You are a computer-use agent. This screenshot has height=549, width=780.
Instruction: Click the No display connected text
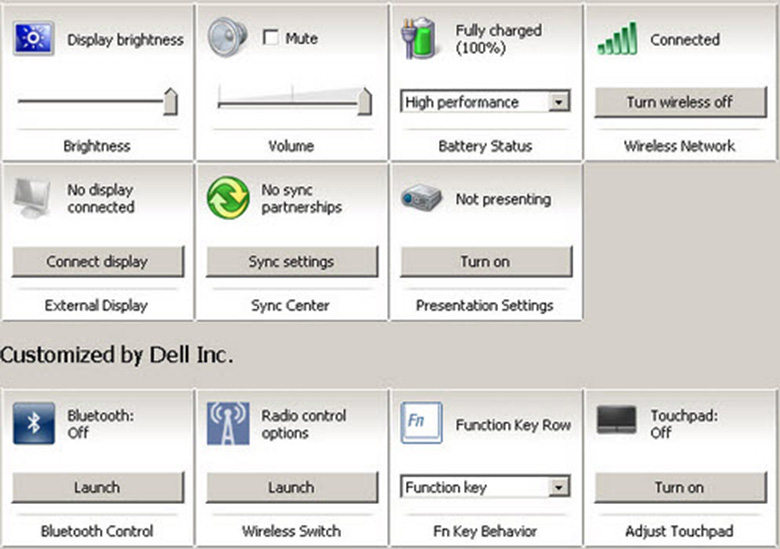[x=101, y=198]
